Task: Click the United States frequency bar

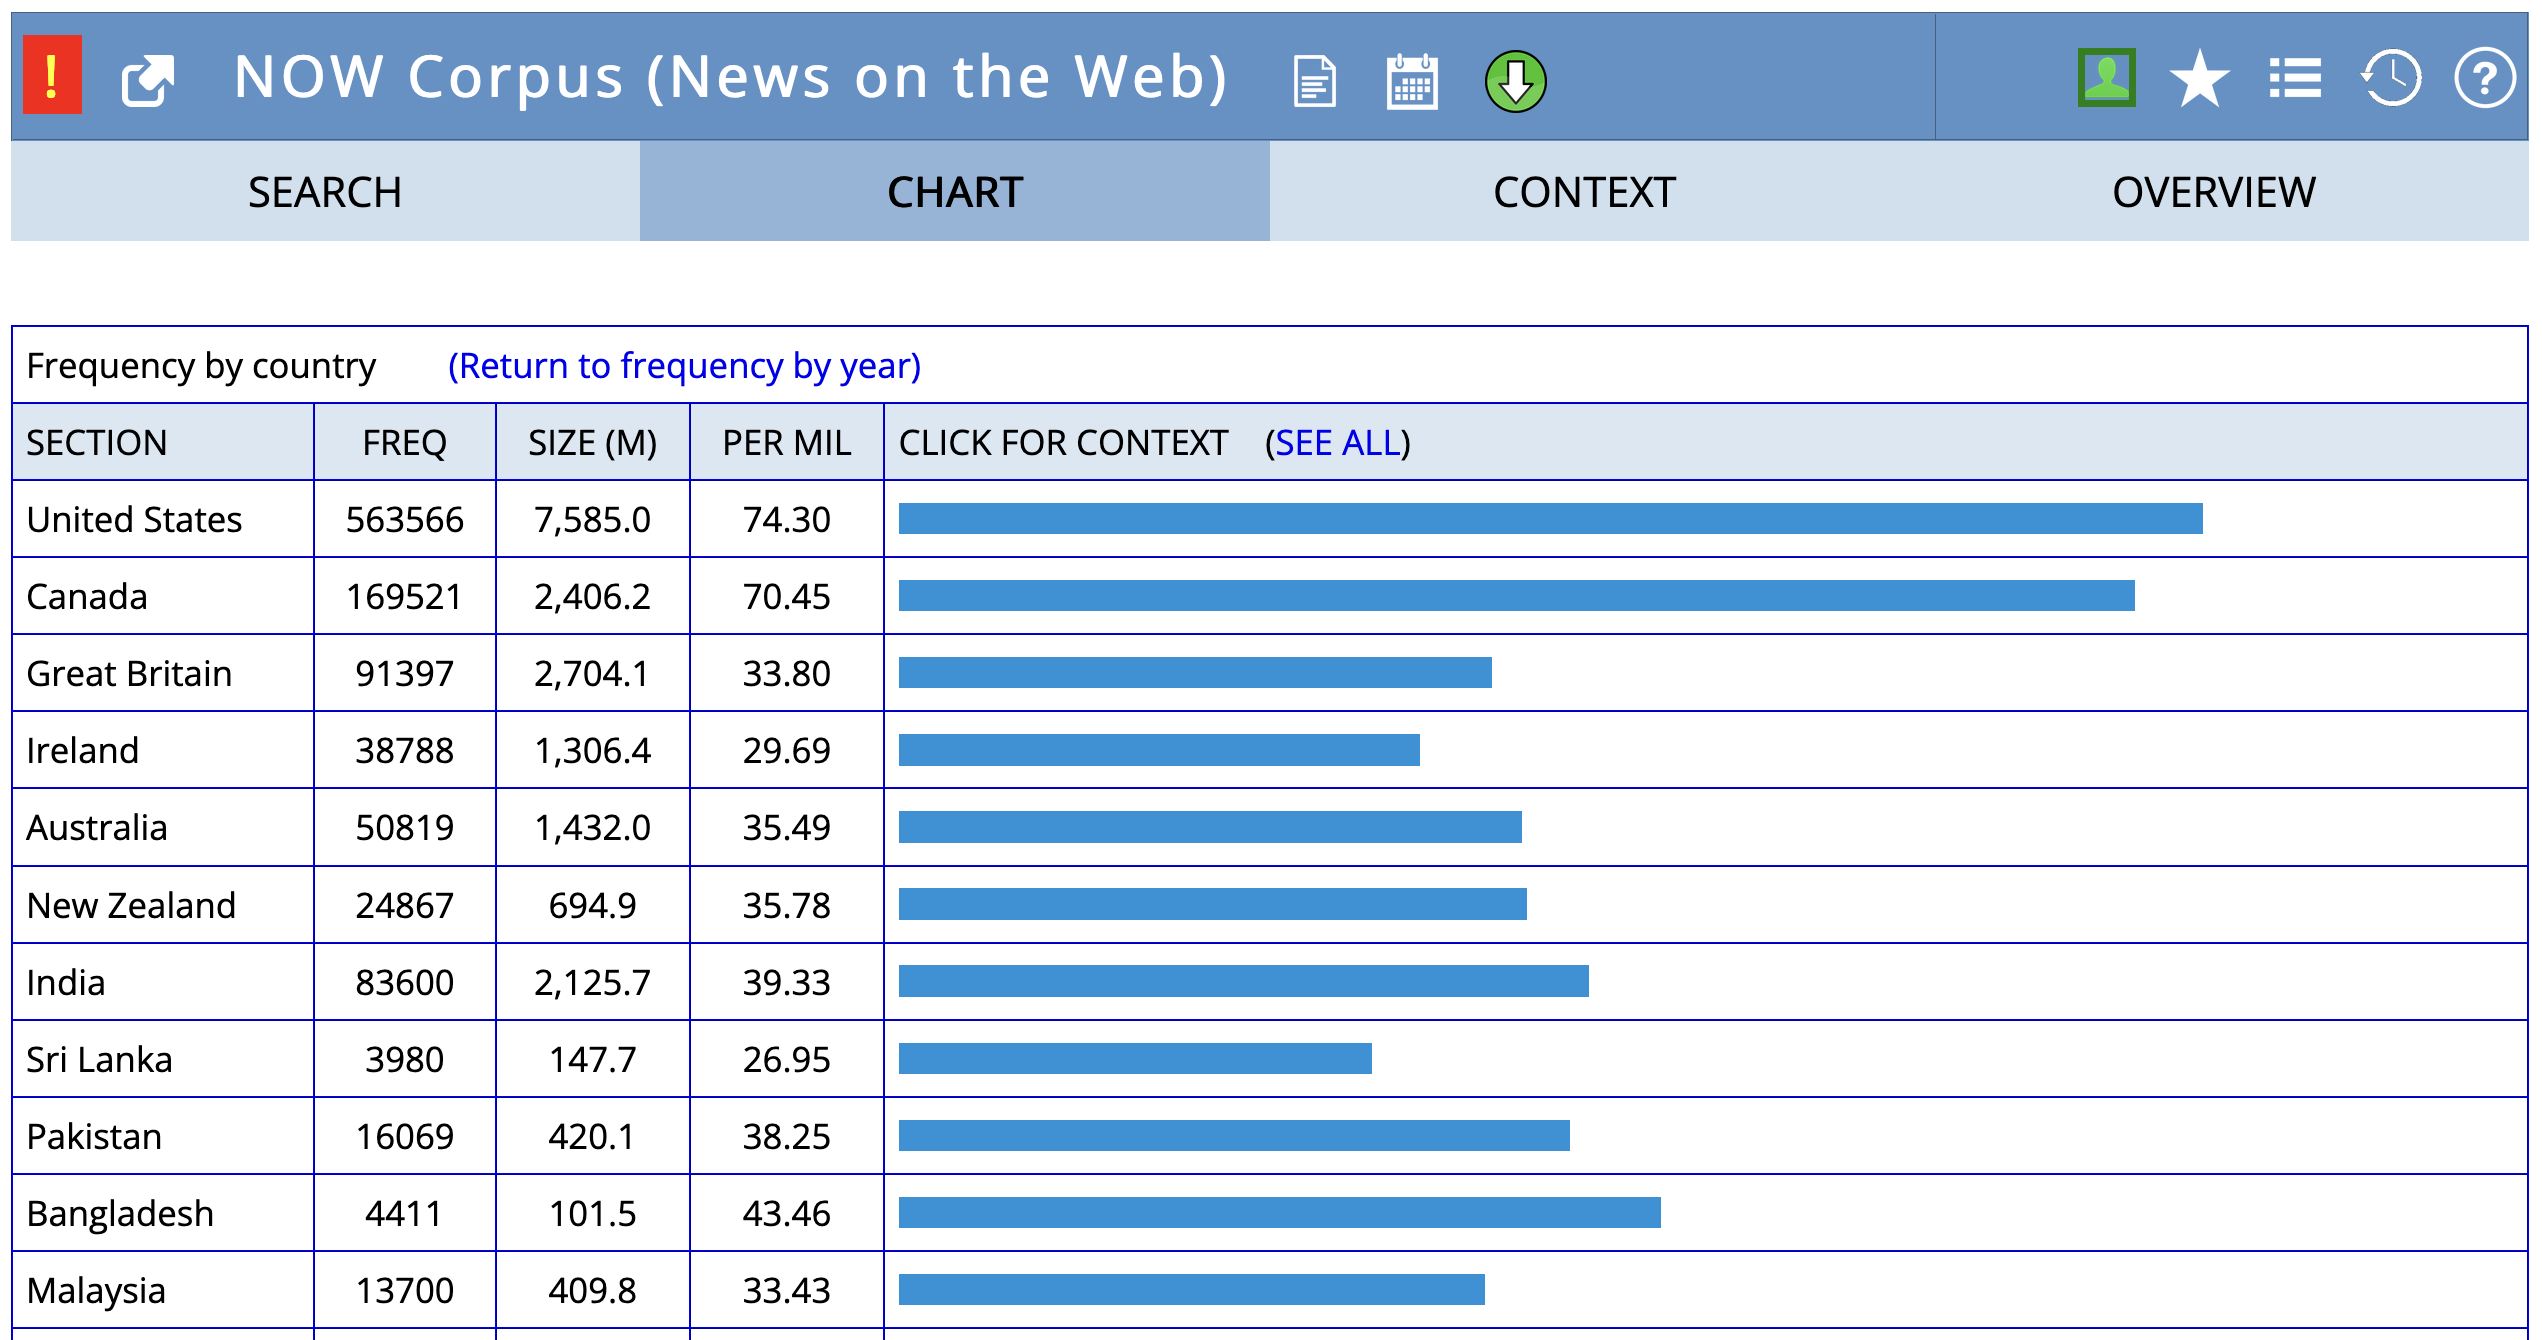Action: point(1550,519)
